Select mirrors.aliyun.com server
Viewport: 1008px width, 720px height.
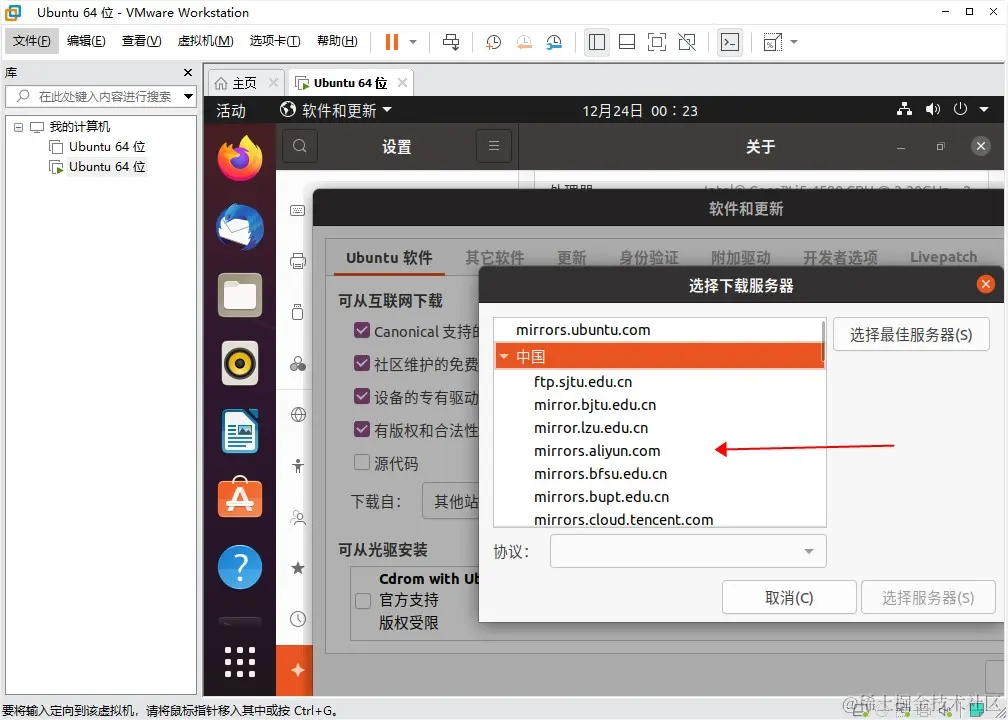click(597, 451)
